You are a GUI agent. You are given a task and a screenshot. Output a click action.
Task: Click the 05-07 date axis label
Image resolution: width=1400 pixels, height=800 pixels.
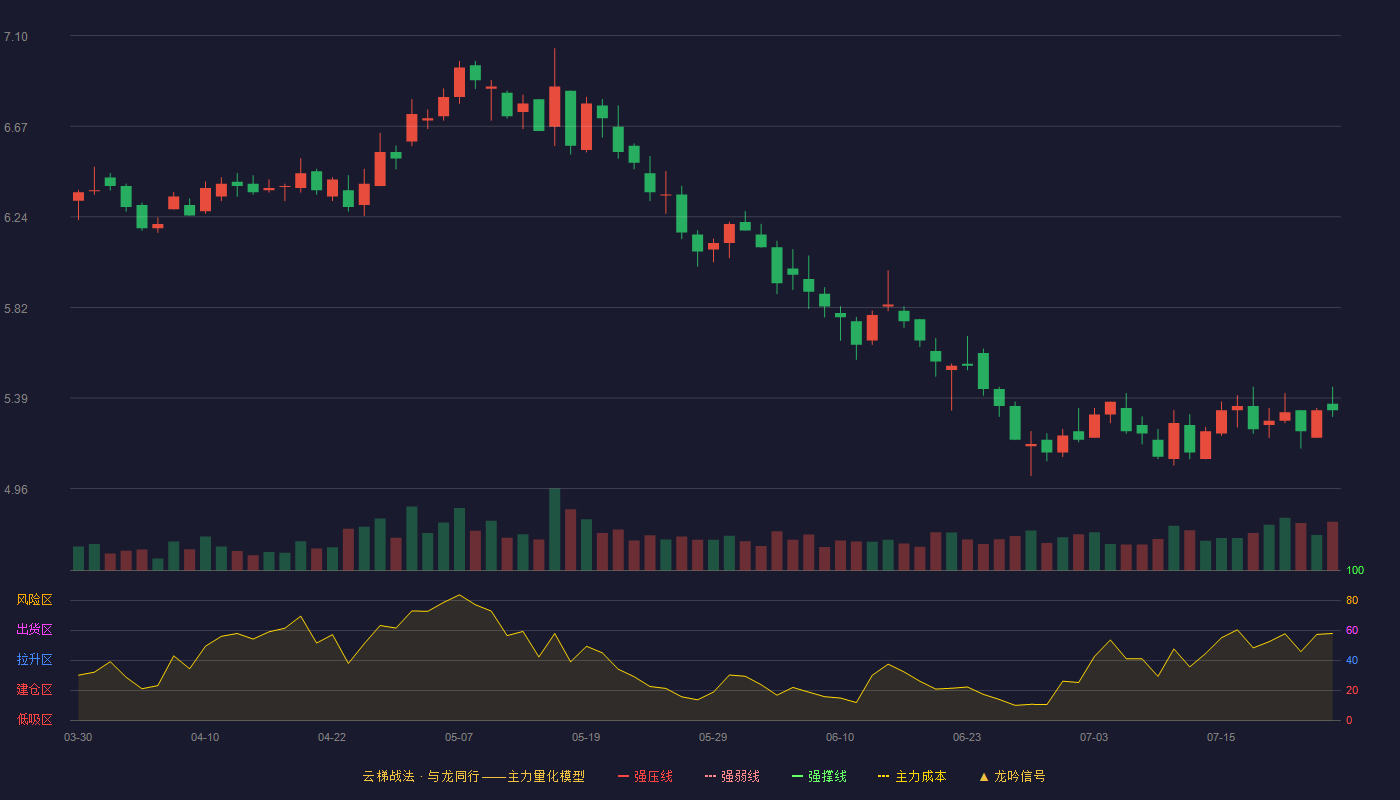pyautogui.click(x=459, y=737)
